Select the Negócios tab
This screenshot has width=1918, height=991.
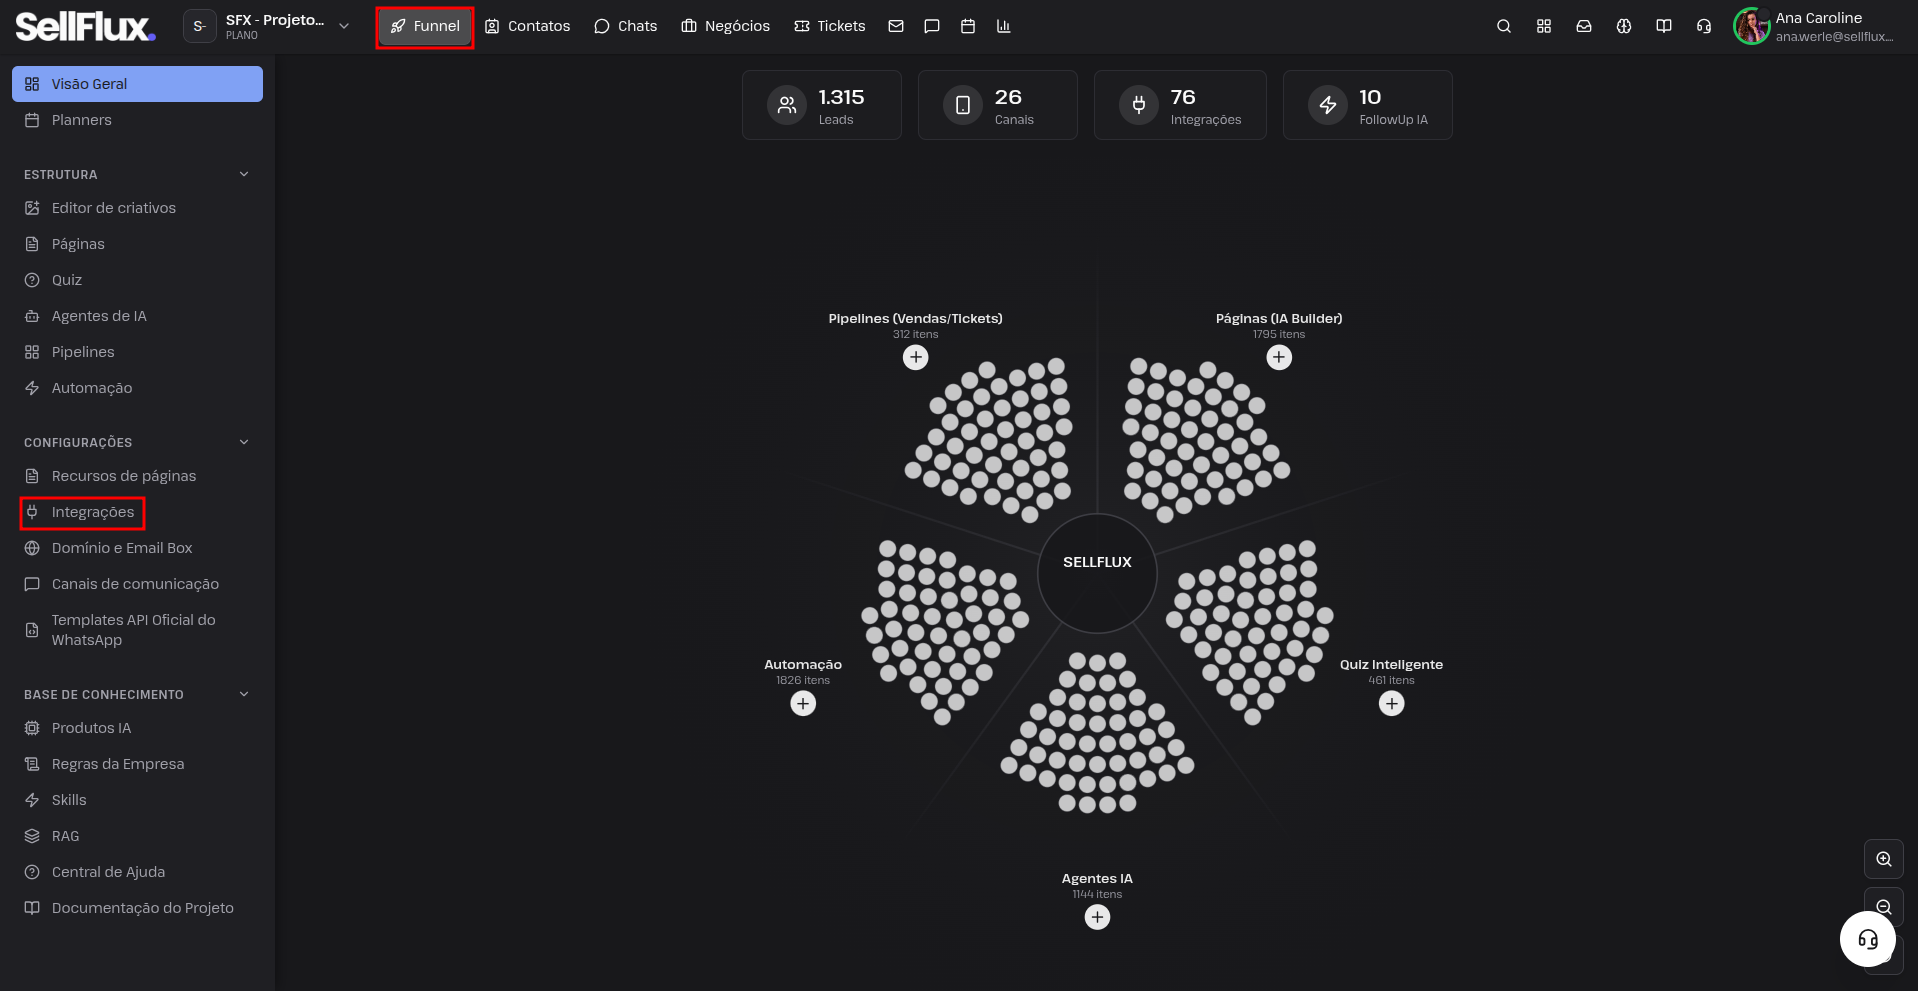pyautogui.click(x=725, y=26)
